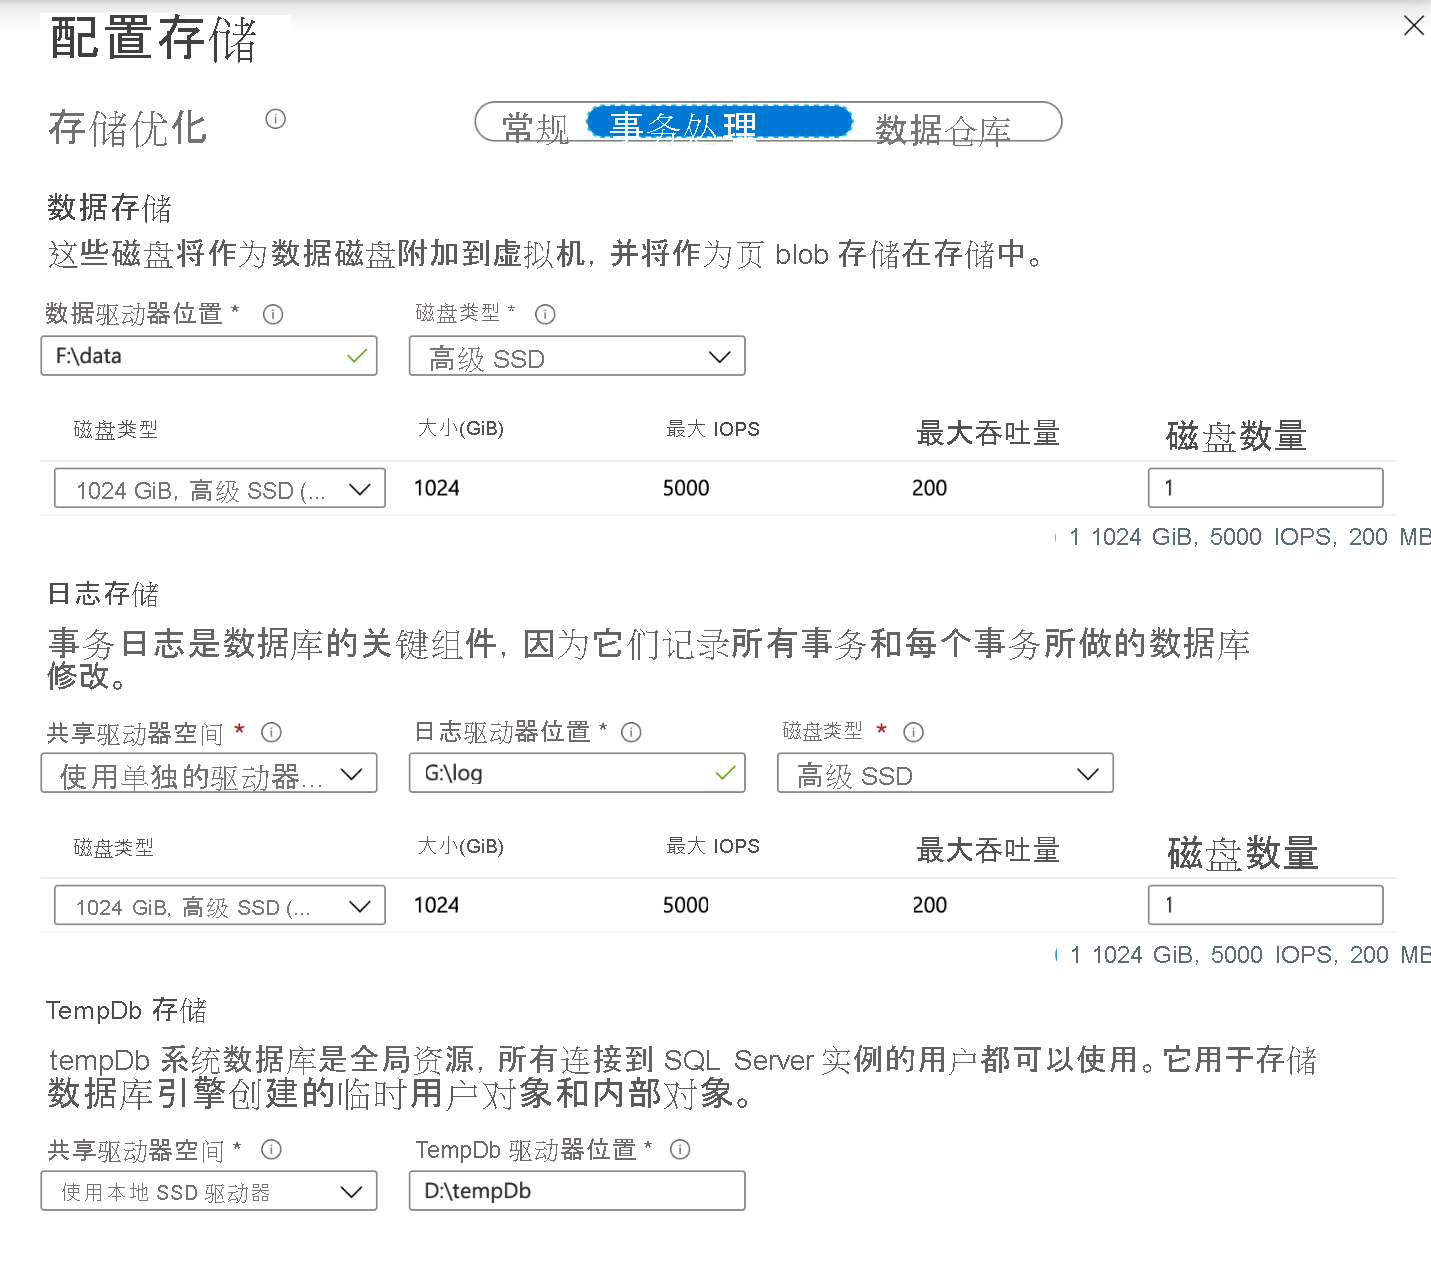Screen dimensions: 1431x1274
Task: Click the info icon next to 日志驱动器位置
Action: click(631, 731)
